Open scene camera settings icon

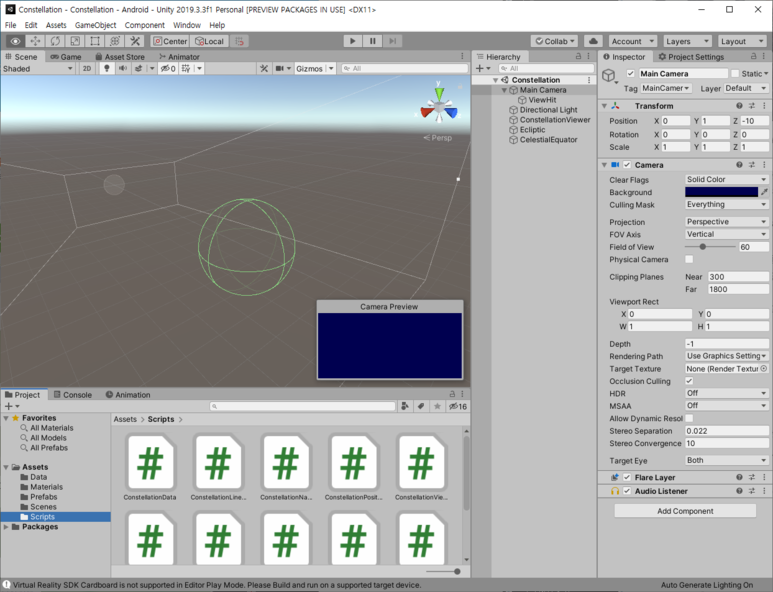pyautogui.click(x=282, y=69)
